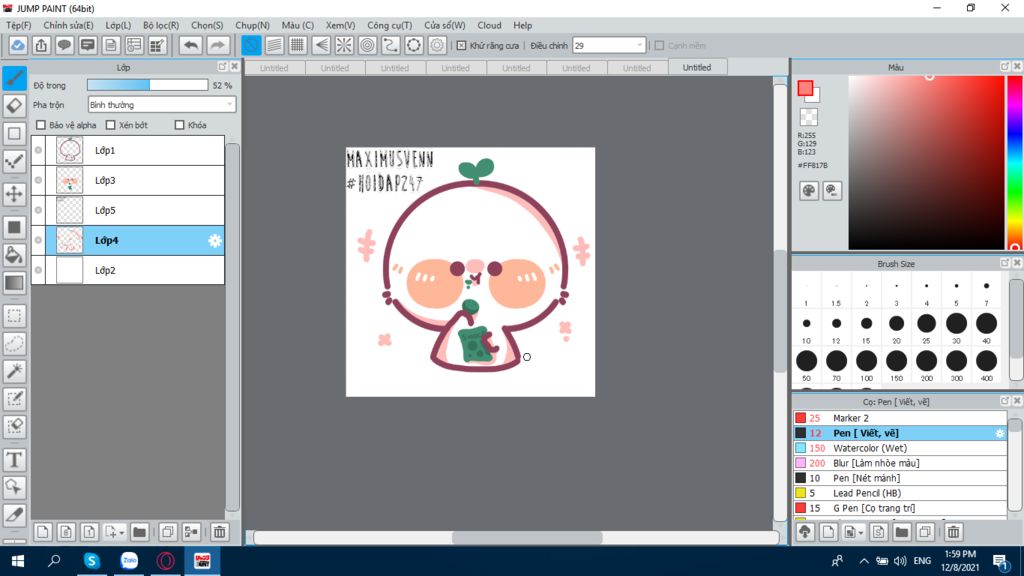
Task: Open Zalo from the taskbar
Action: click(129, 561)
